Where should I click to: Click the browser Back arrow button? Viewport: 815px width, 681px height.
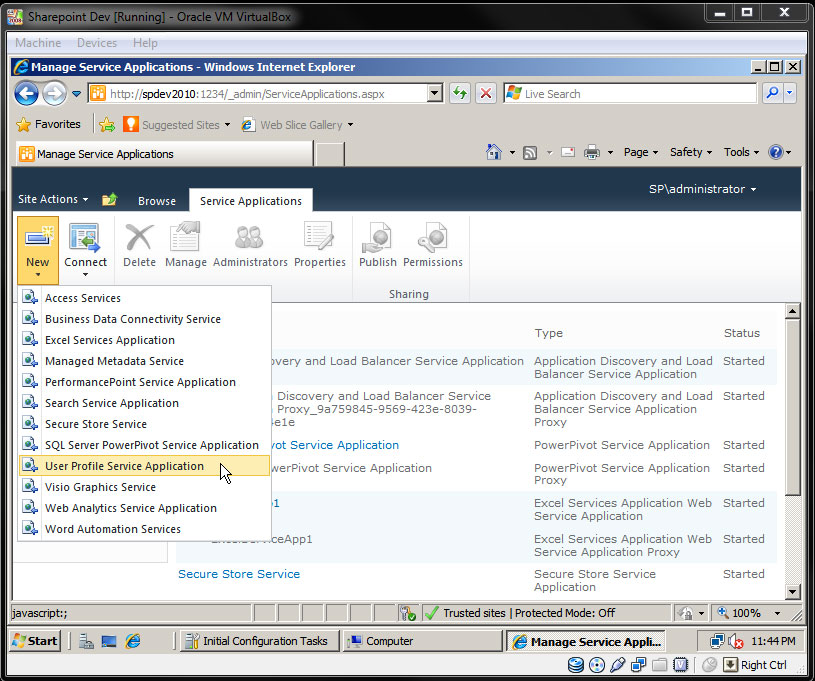27,94
